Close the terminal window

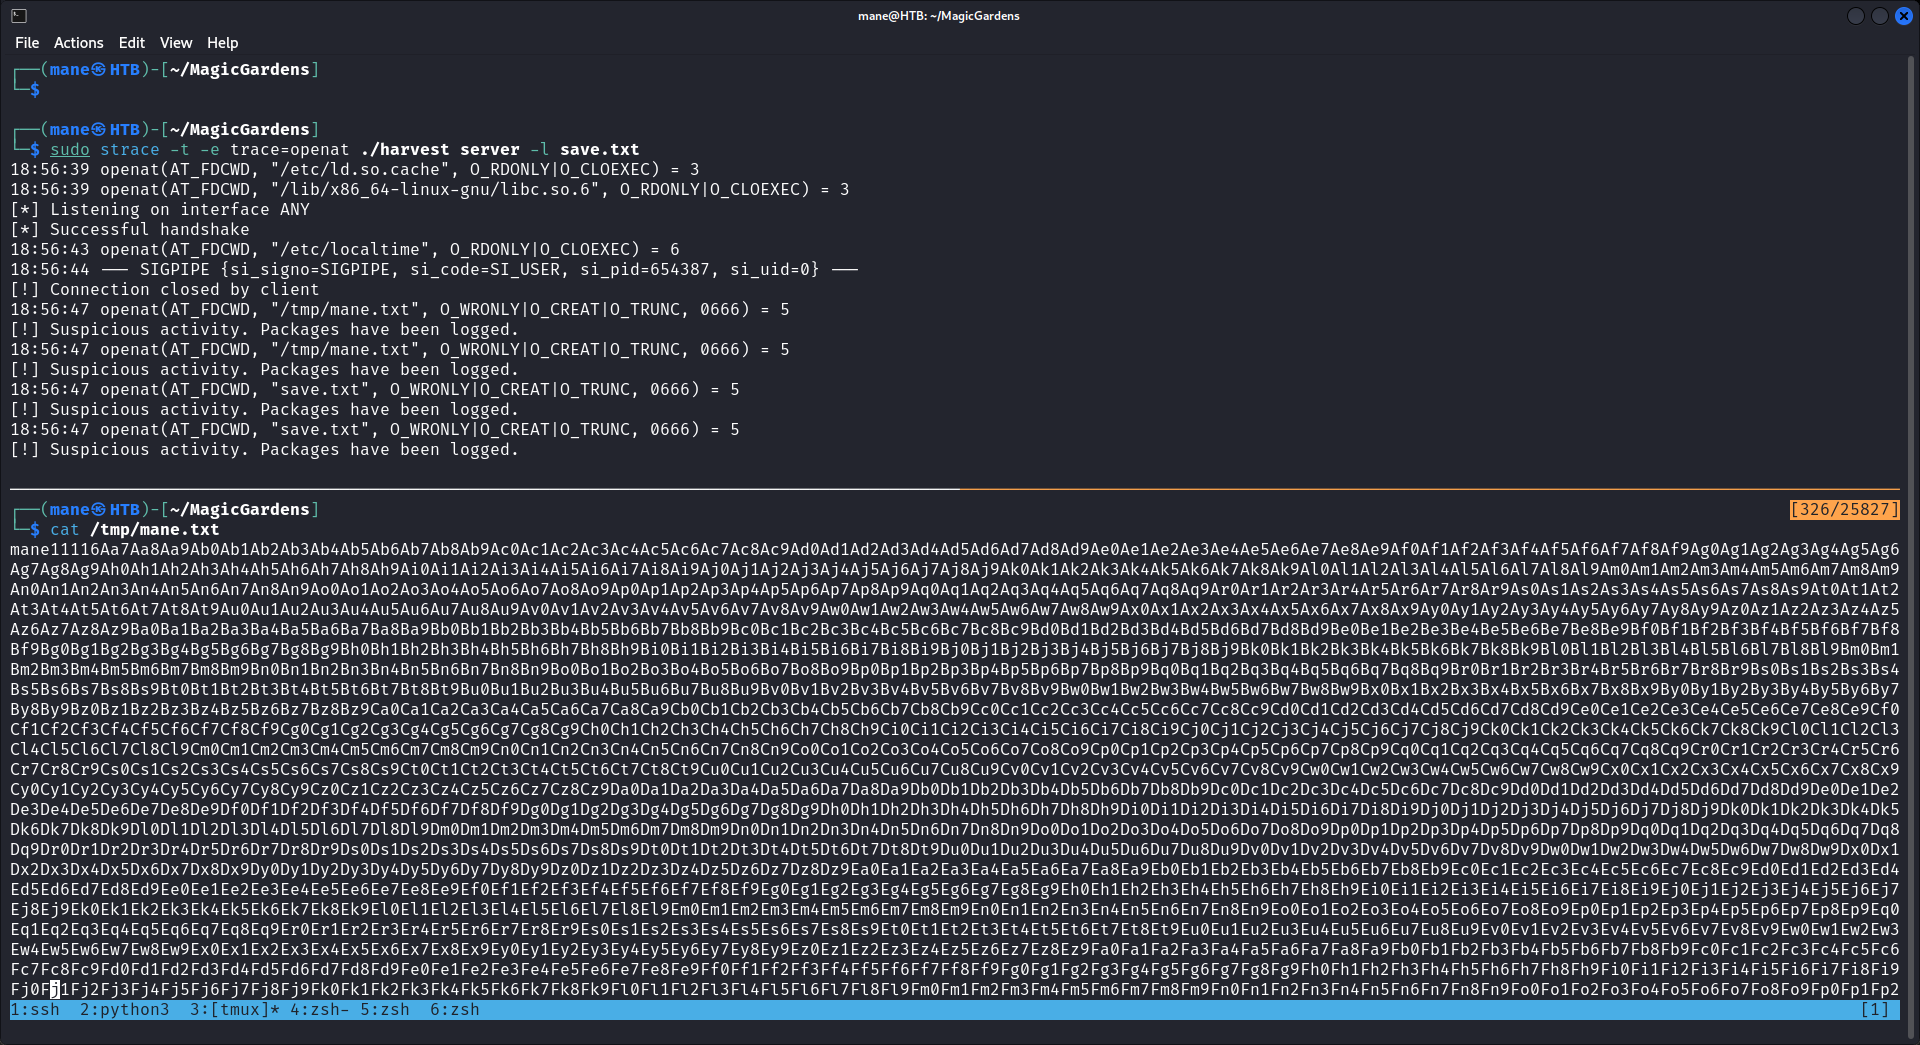tap(1903, 16)
